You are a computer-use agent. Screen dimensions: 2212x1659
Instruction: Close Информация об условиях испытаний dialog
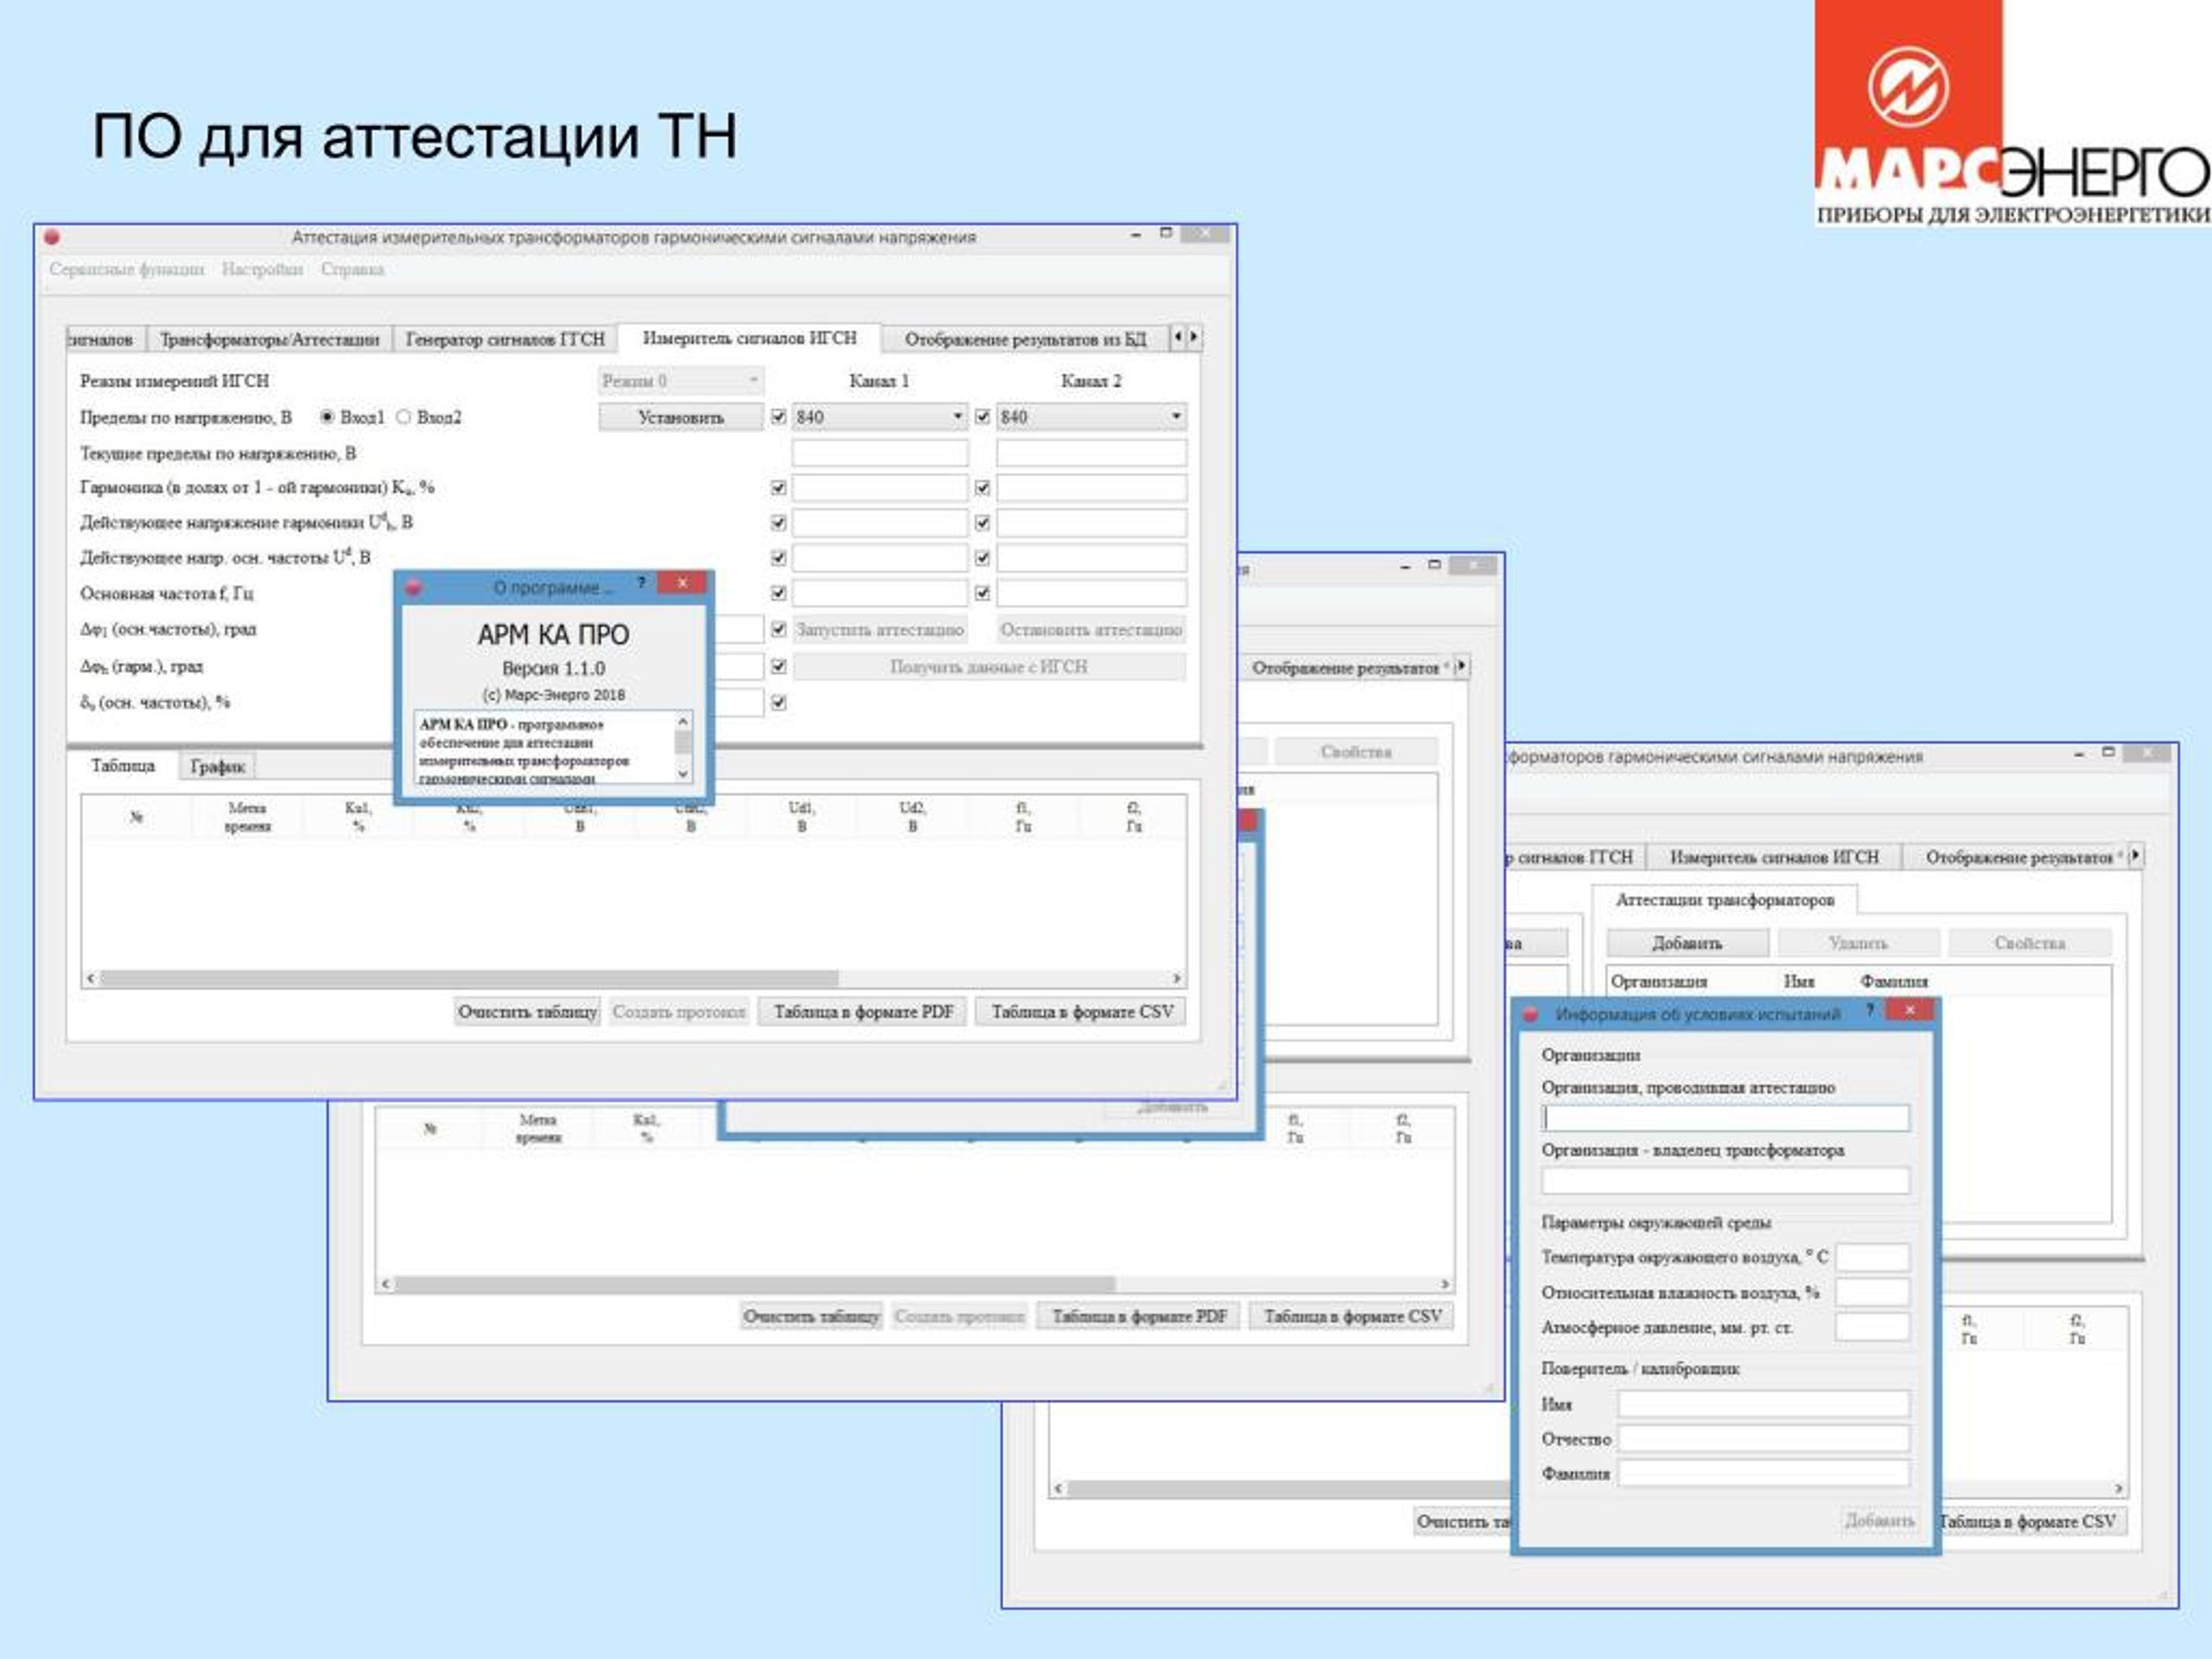tap(1909, 1010)
